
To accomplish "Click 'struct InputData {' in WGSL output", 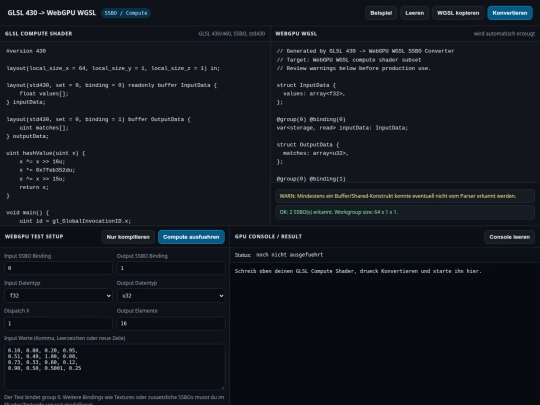I will click(x=306, y=85).
